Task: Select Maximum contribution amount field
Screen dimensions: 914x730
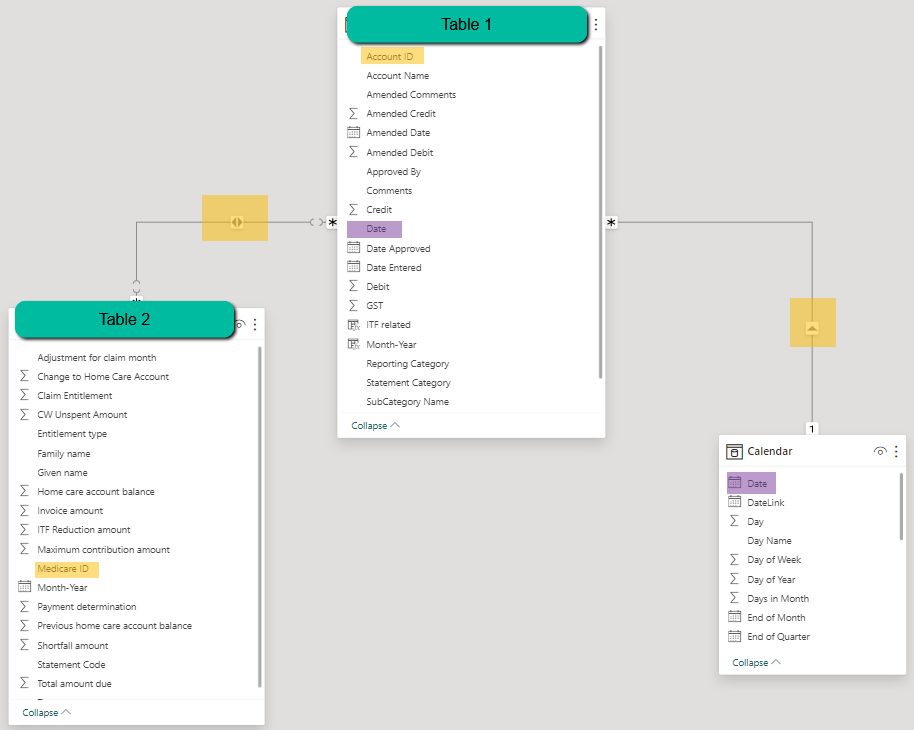Action: pos(104,549)
